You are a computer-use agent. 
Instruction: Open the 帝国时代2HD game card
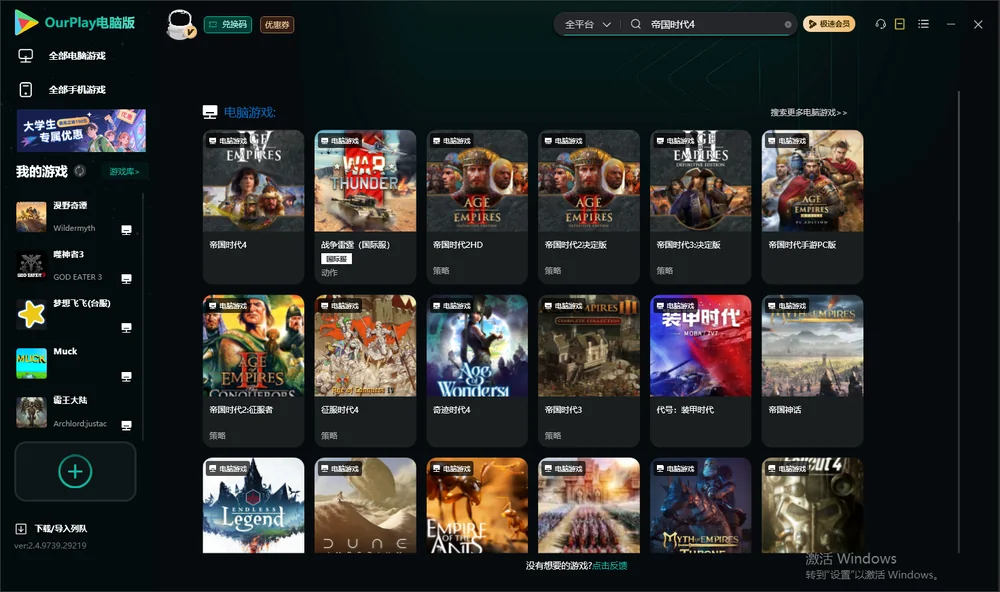click(477, 207)
